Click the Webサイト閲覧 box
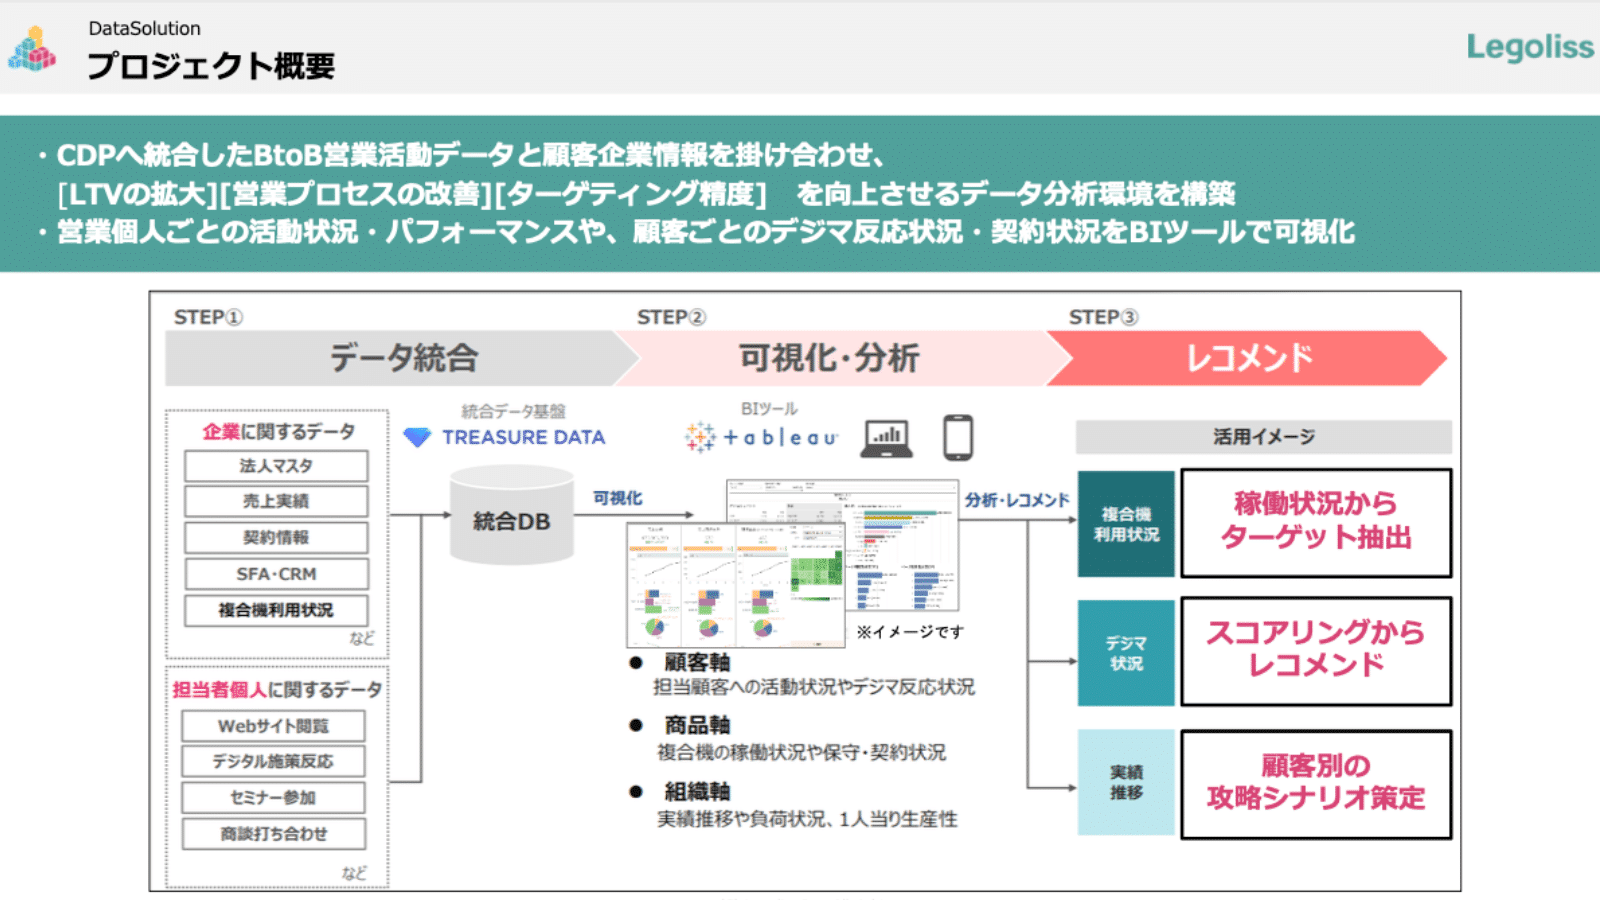This screenshot has width=1600, height=900. [x=273, y=726]
